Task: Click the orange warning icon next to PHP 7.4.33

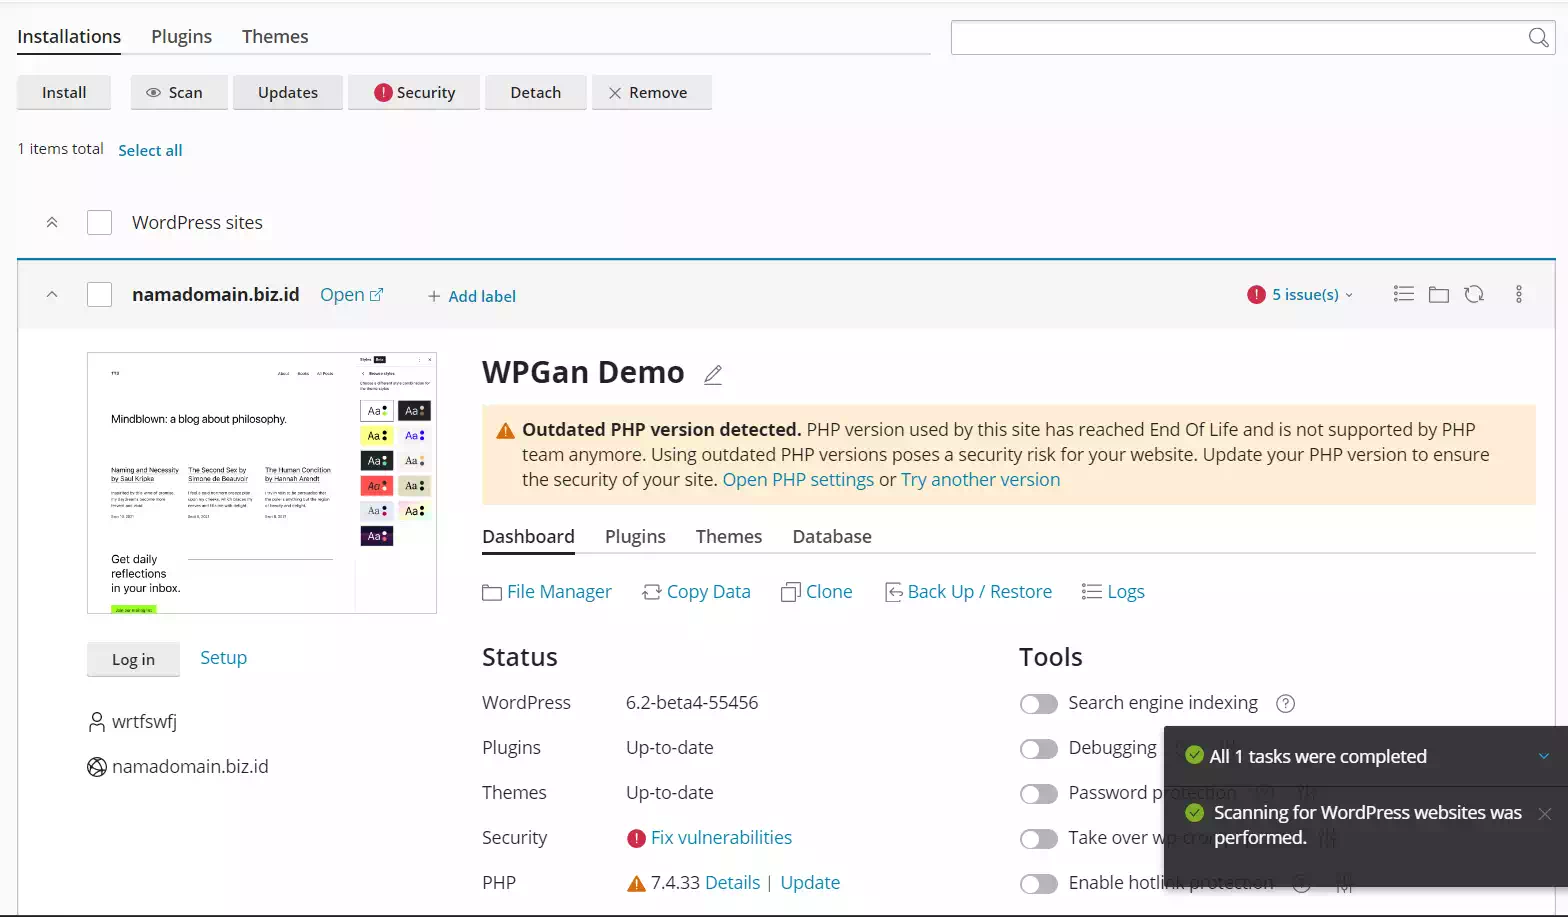Action: point(636,883)
